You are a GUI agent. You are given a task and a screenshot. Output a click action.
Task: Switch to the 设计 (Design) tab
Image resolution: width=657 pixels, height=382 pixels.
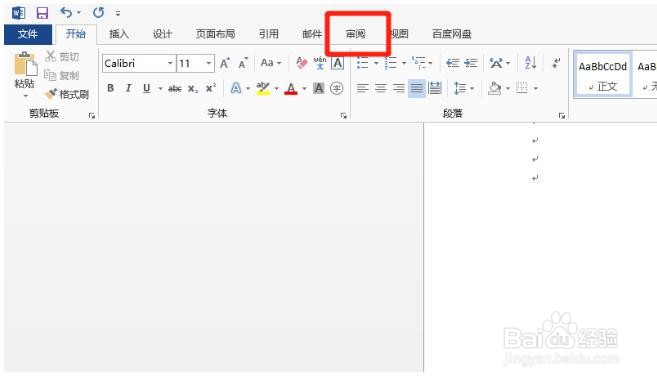click(162, 34)
